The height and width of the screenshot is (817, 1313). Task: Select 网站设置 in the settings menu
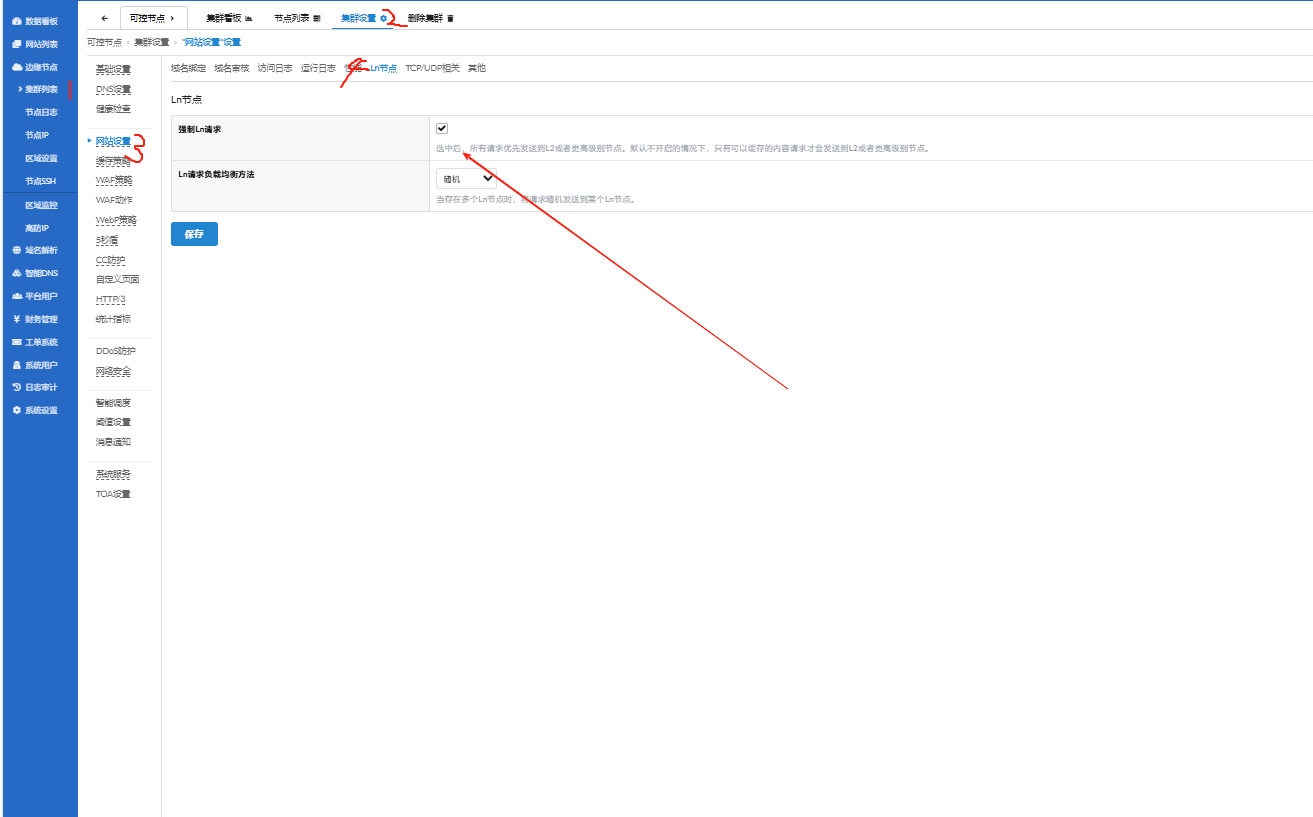(113, 141)
